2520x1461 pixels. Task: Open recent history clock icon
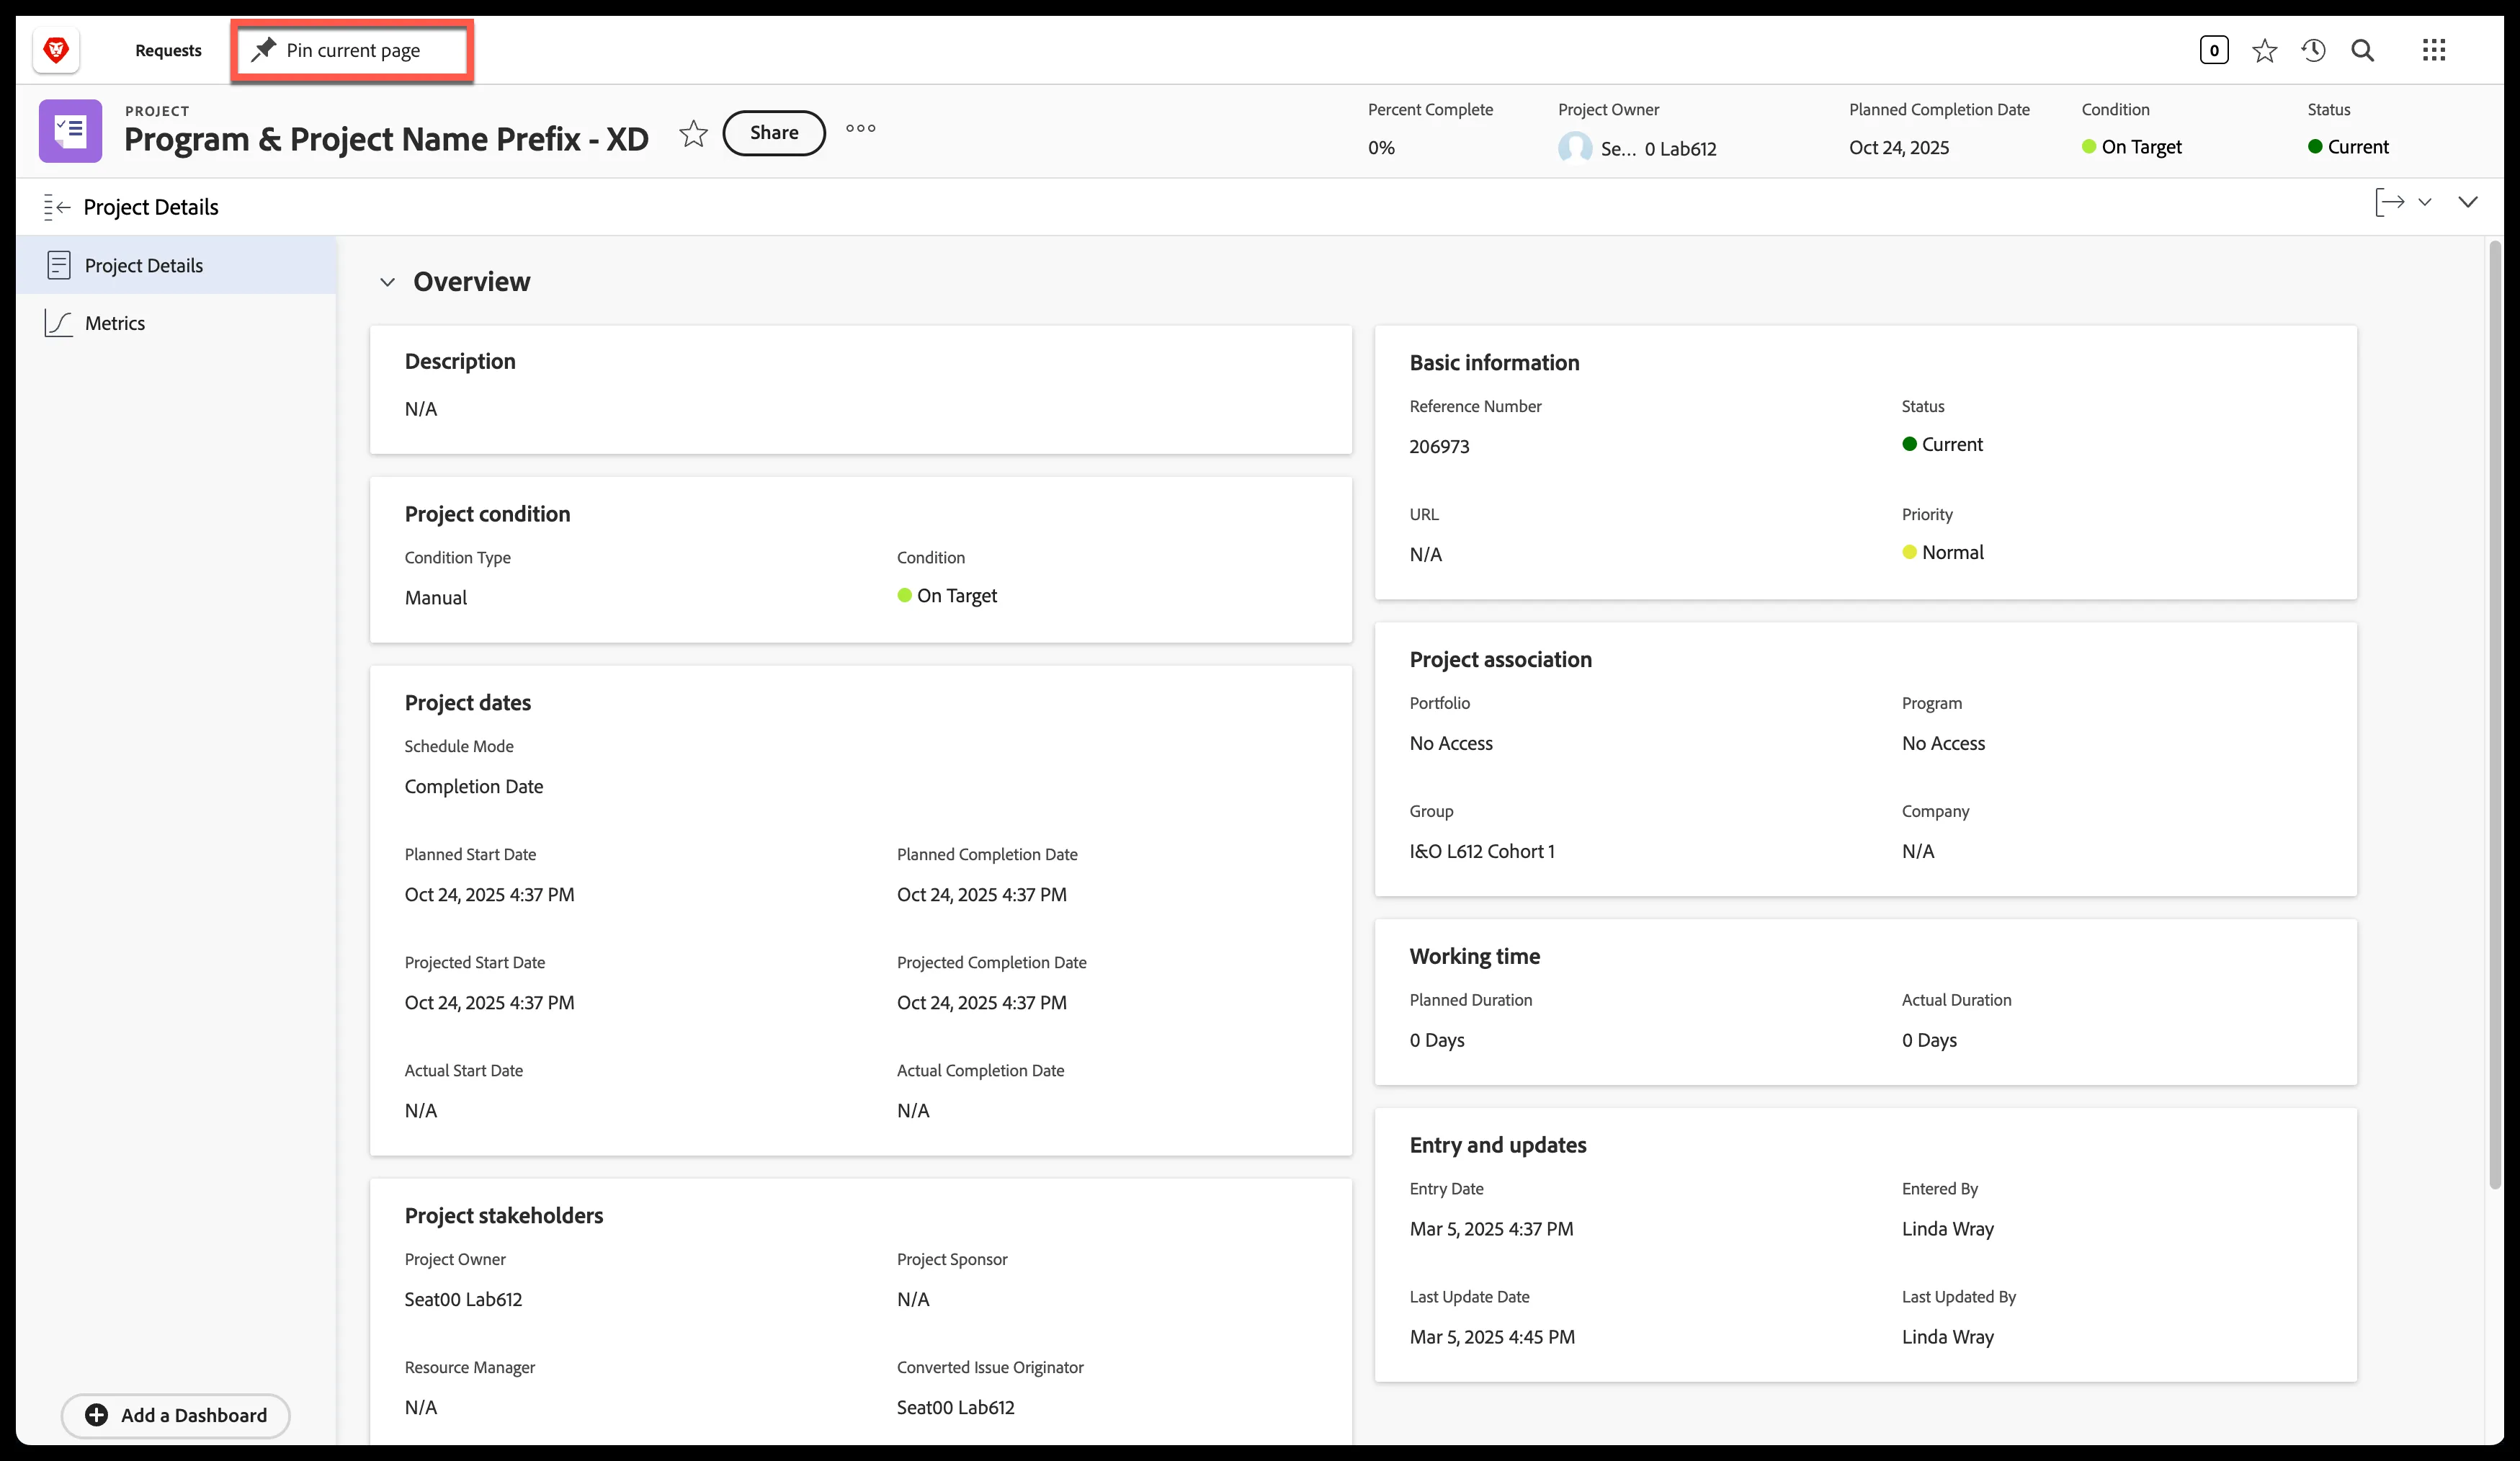(x=2313, y=50)
